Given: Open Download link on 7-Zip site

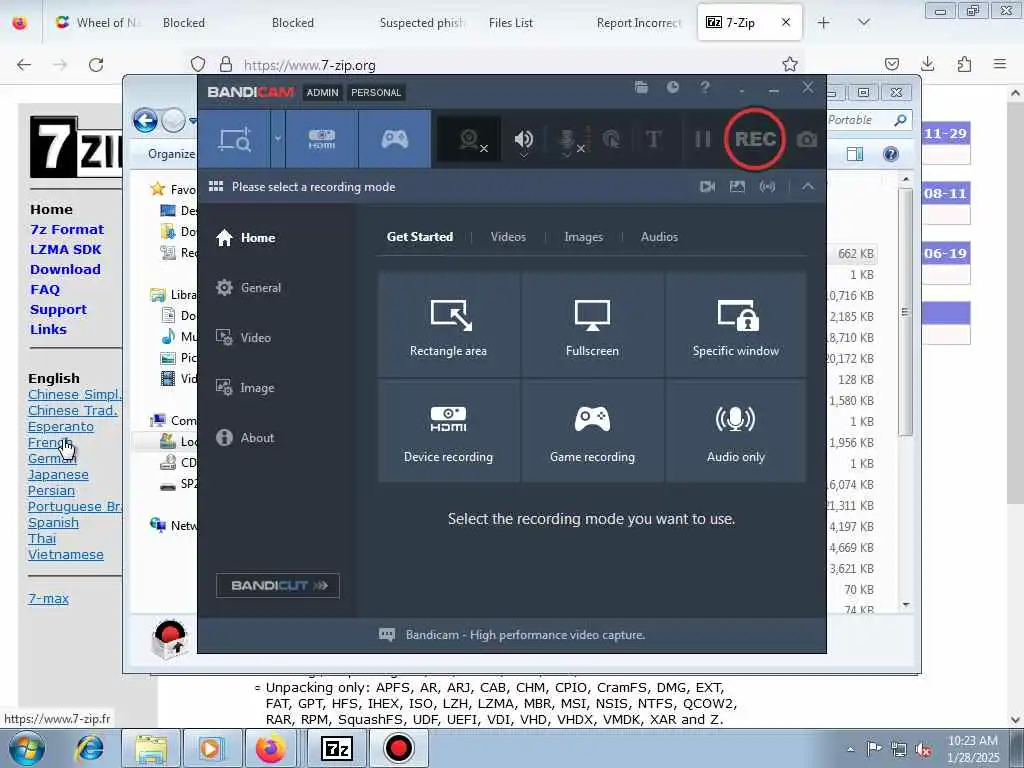Looking at the screenshot, I should pos(65,270).
